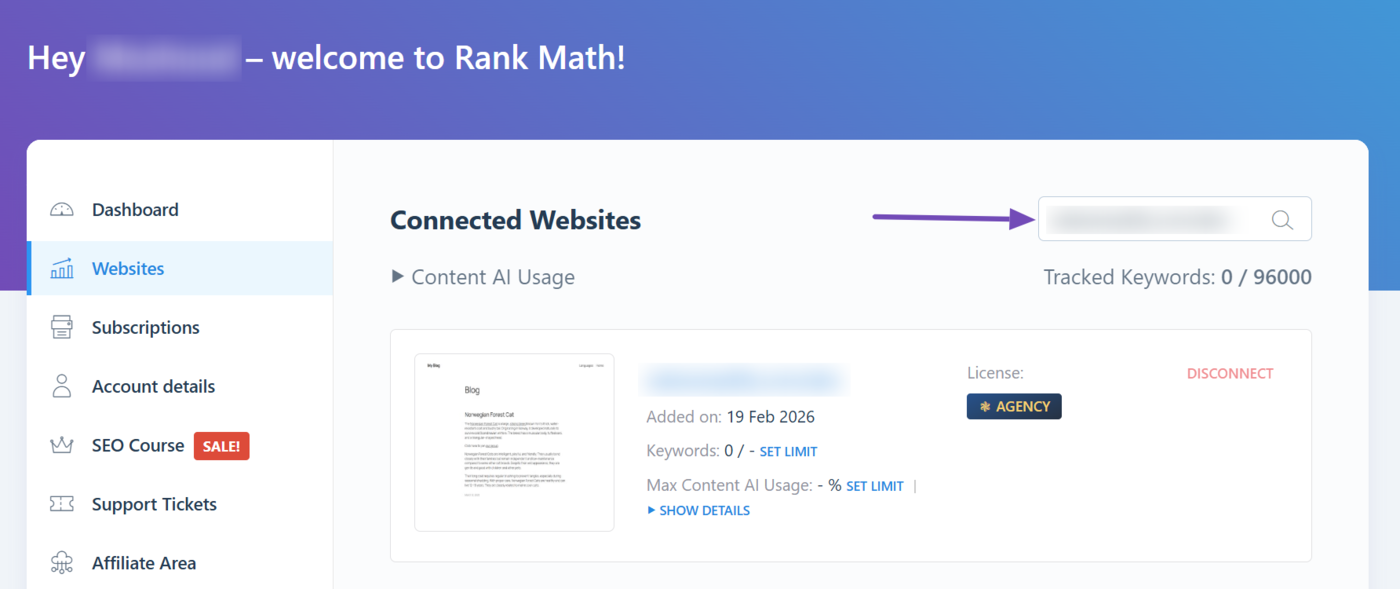1400x589 pixels.
Task: Click SET LIMIT next to Keywords
Action: click(x=788, y=452)
